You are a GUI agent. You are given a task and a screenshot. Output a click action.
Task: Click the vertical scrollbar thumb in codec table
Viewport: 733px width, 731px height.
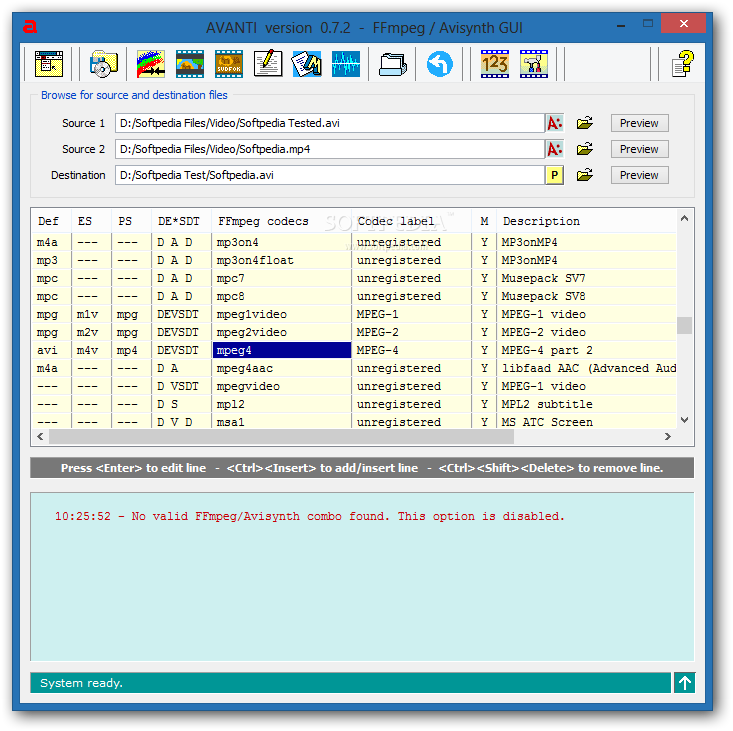684,325
